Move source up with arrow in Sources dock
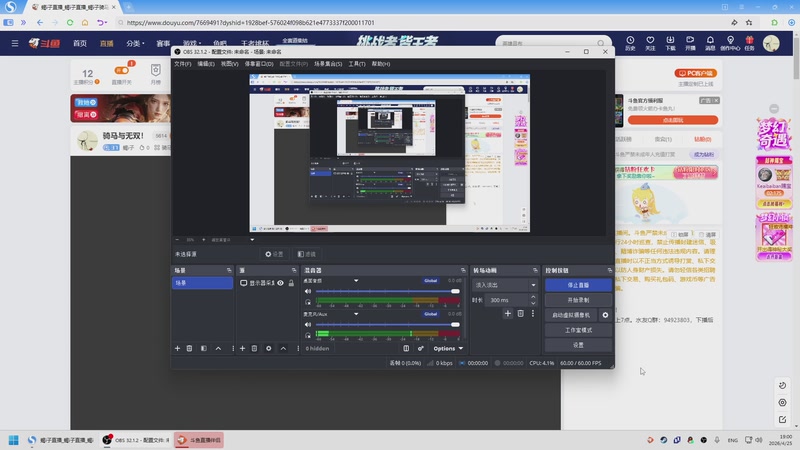The height and width of the screenshot is (450, 800). point(283,348)
